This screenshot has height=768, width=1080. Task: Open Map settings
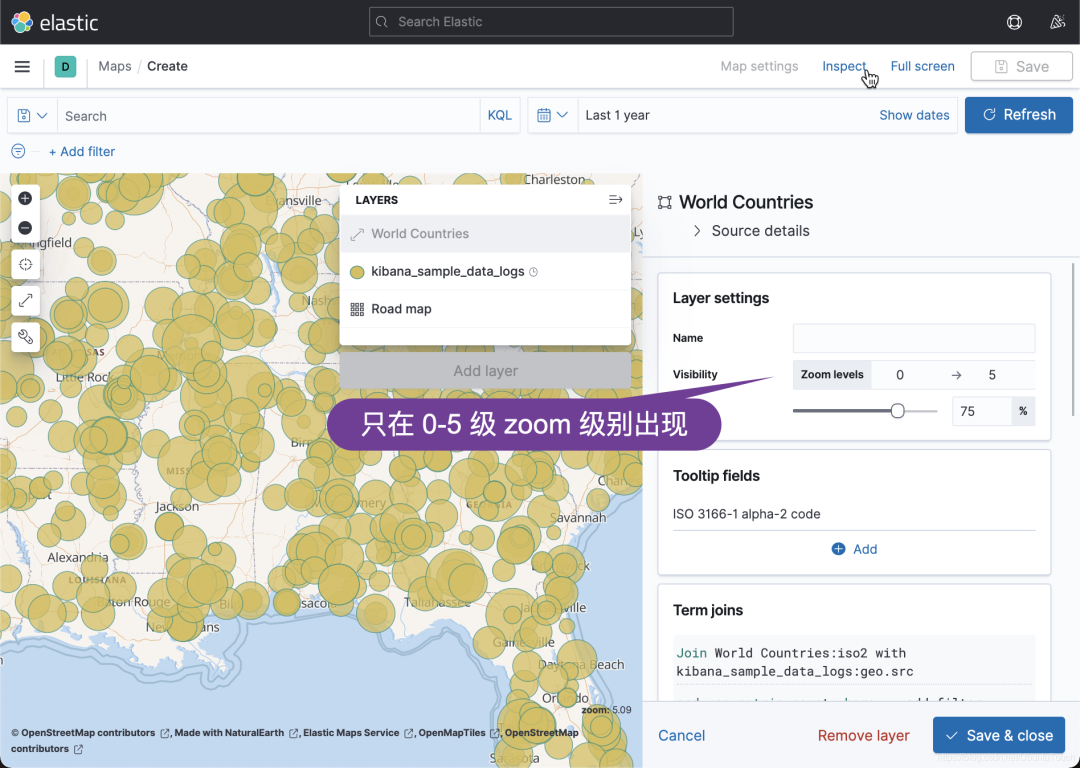pyautogui.click(x=759, y=66)
